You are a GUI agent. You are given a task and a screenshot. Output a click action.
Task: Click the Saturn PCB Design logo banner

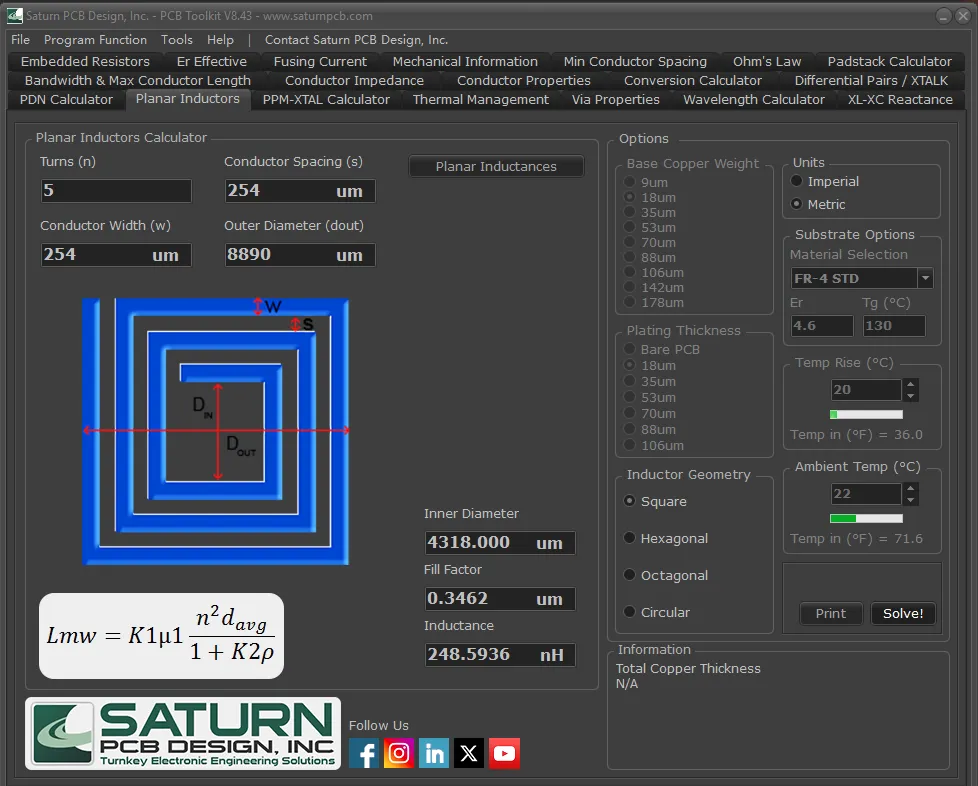183,734
